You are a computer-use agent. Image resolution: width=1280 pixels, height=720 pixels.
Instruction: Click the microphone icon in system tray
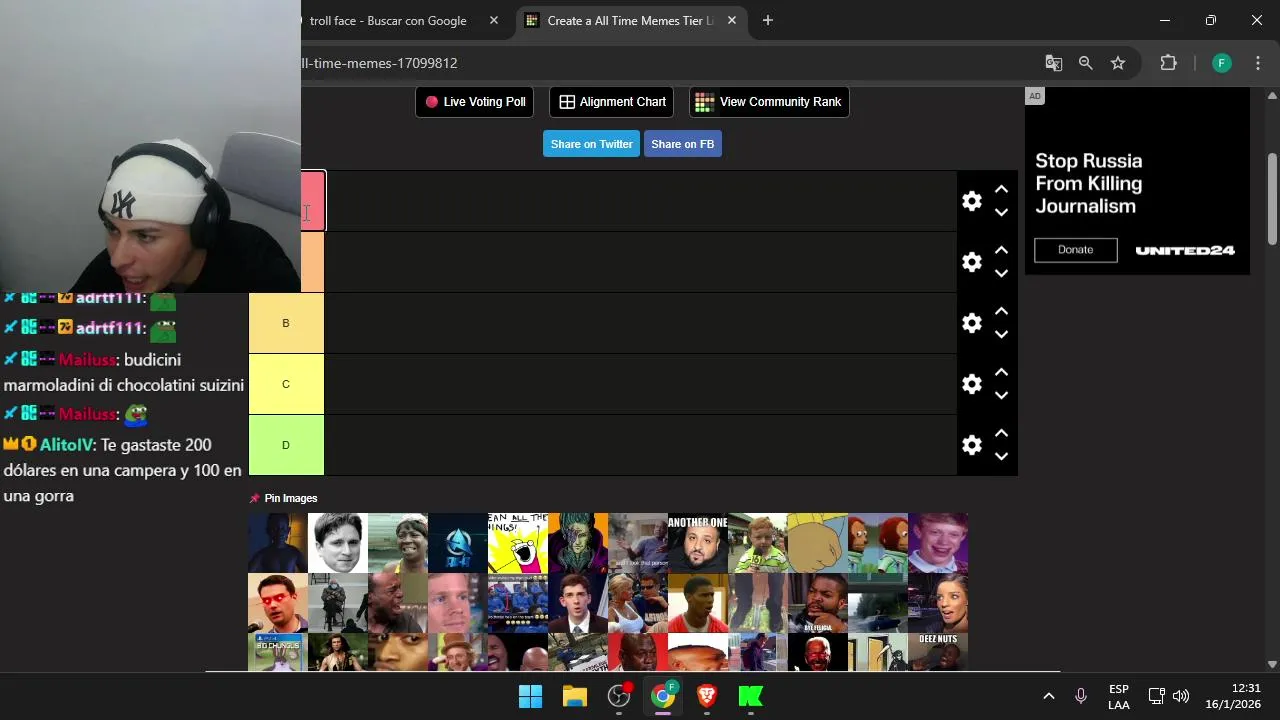point(1081,696)
